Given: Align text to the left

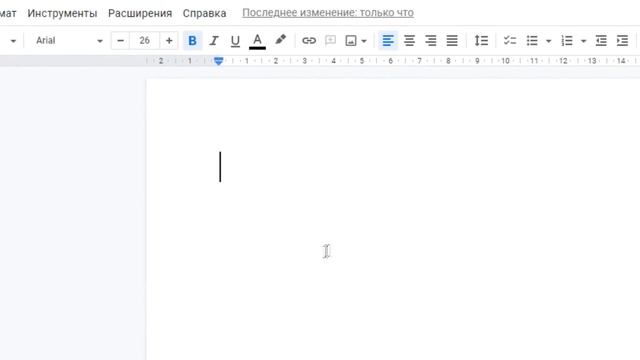Looking at the screenshot, I should point(388,40).
